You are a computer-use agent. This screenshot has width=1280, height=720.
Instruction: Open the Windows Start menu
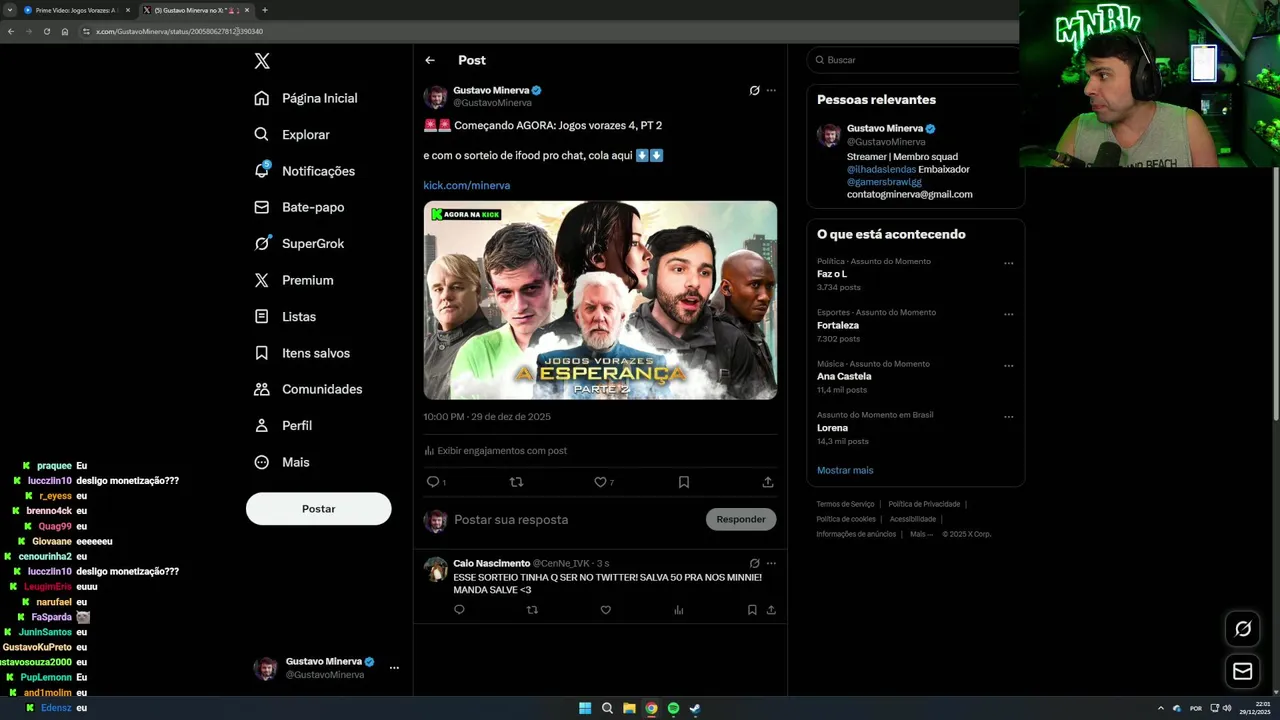[585, 708]
